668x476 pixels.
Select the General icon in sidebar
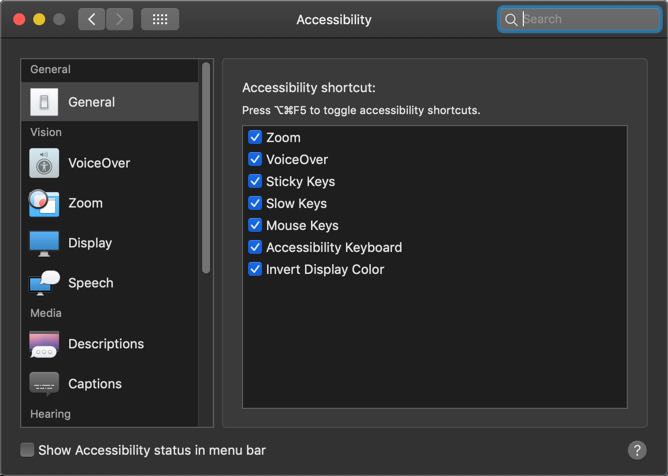(44, 102)
